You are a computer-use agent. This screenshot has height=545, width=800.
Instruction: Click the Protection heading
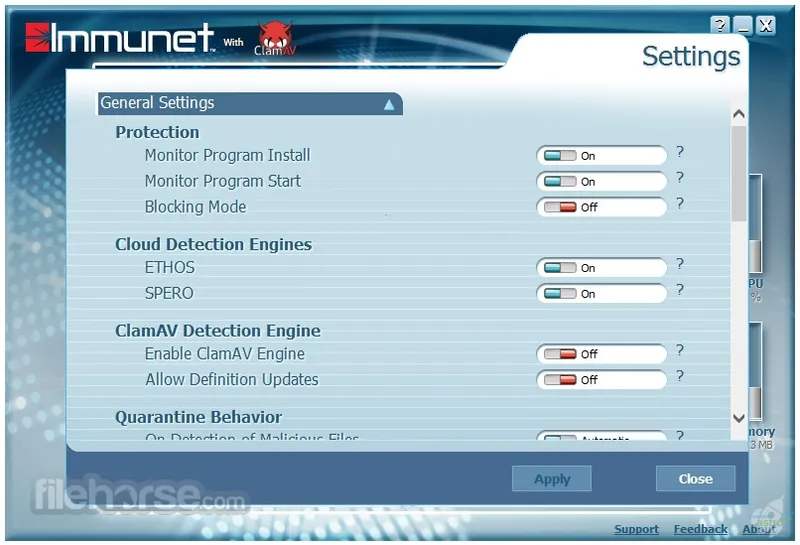[157, 132]
